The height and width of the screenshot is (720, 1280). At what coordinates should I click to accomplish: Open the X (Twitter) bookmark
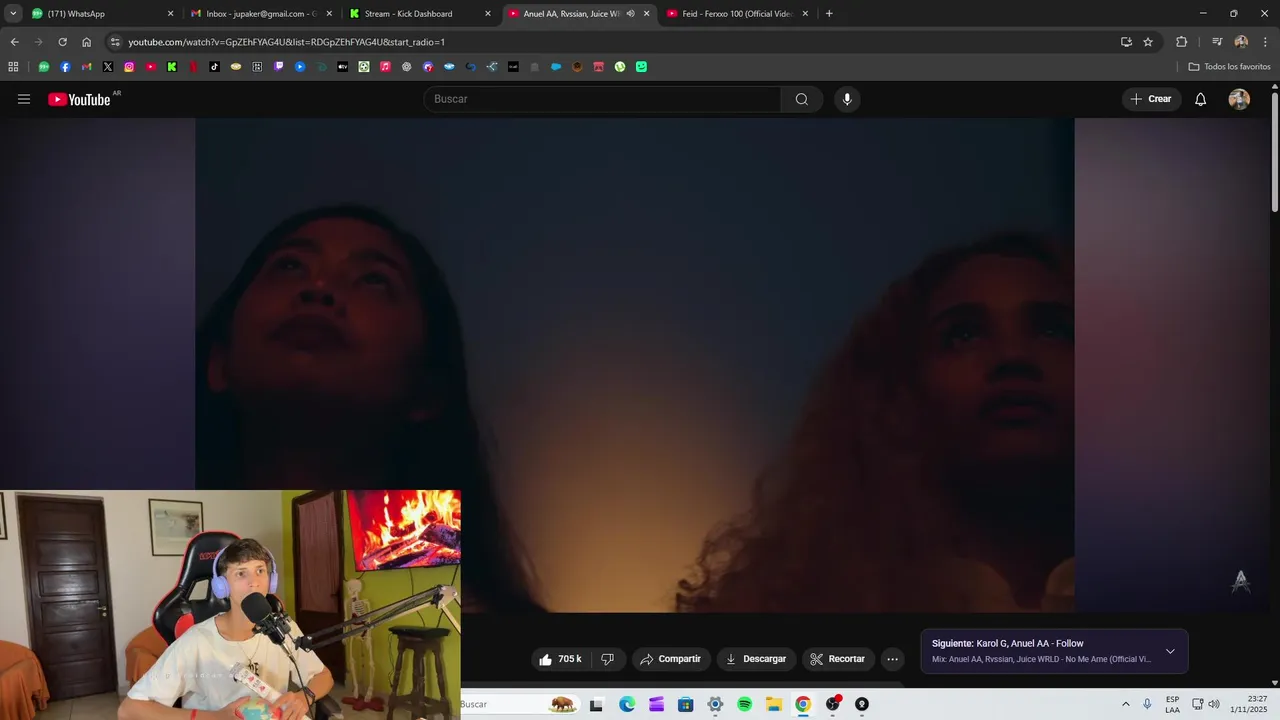pyautogui.click(x=108, y=67)
